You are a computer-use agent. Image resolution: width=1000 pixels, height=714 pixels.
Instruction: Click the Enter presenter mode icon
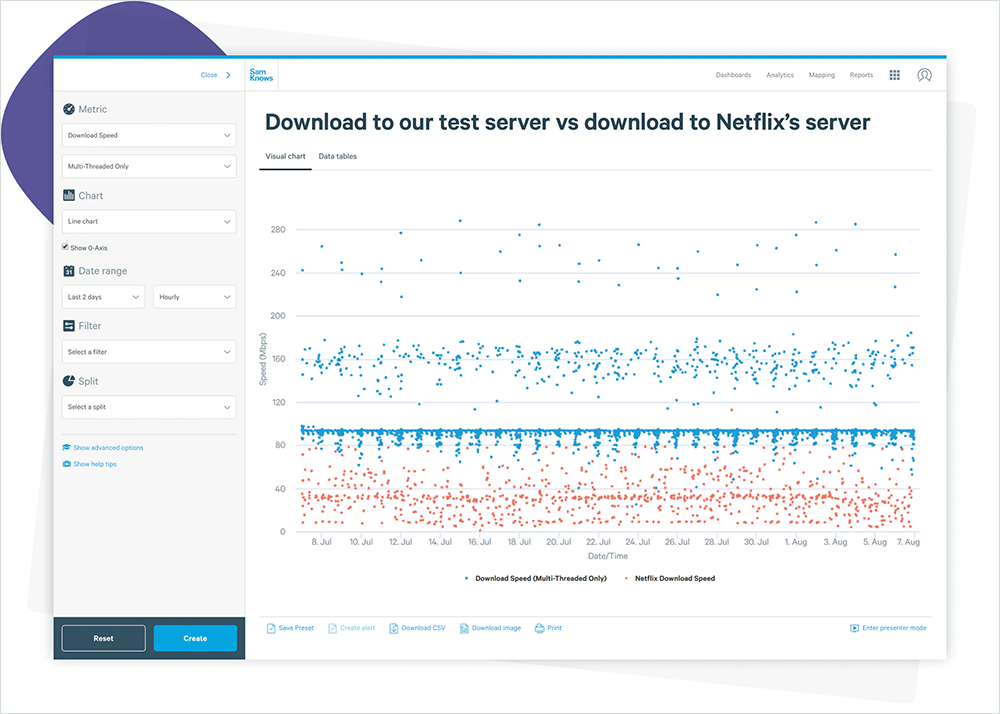tap(854, 628)
